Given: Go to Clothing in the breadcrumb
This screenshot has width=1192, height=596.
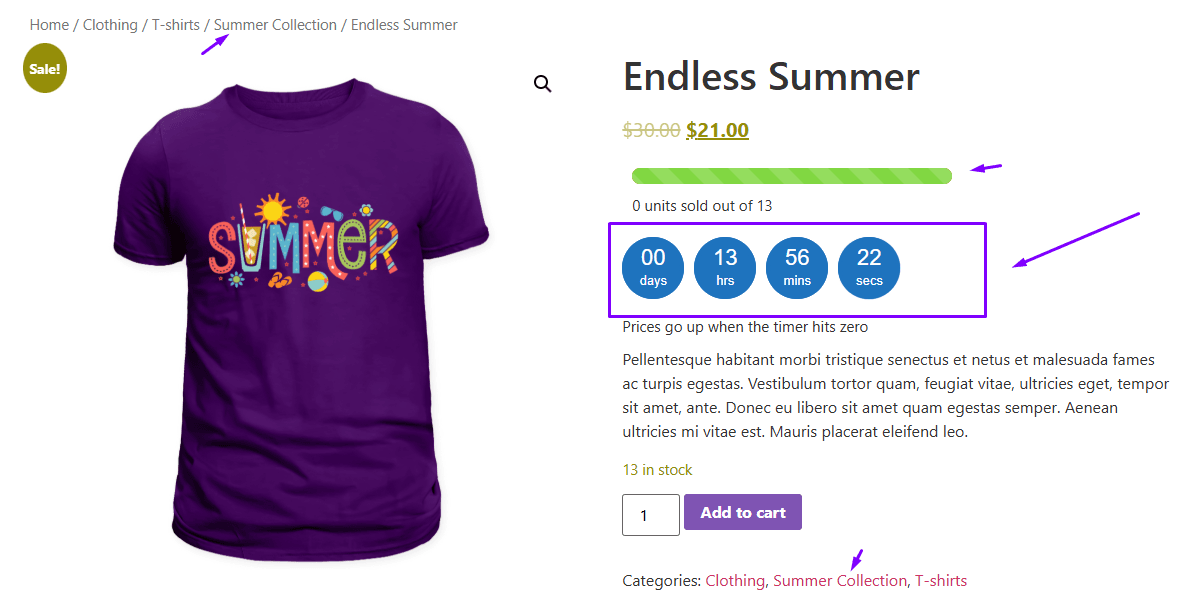Looking at the screenshot, I should [x=110, y=25].
